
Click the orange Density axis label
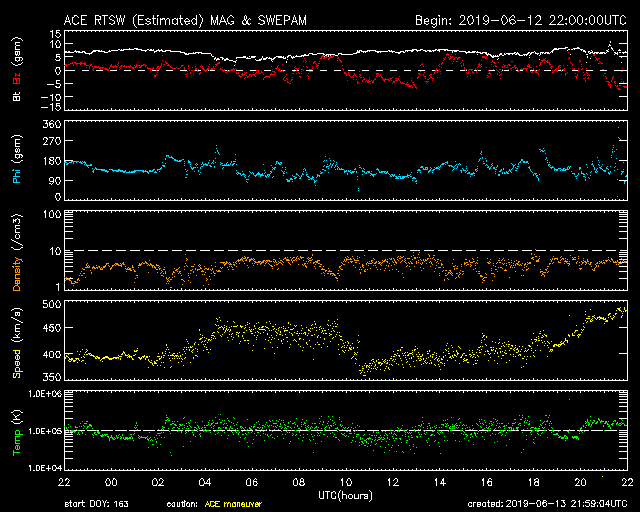coord(17,274)
